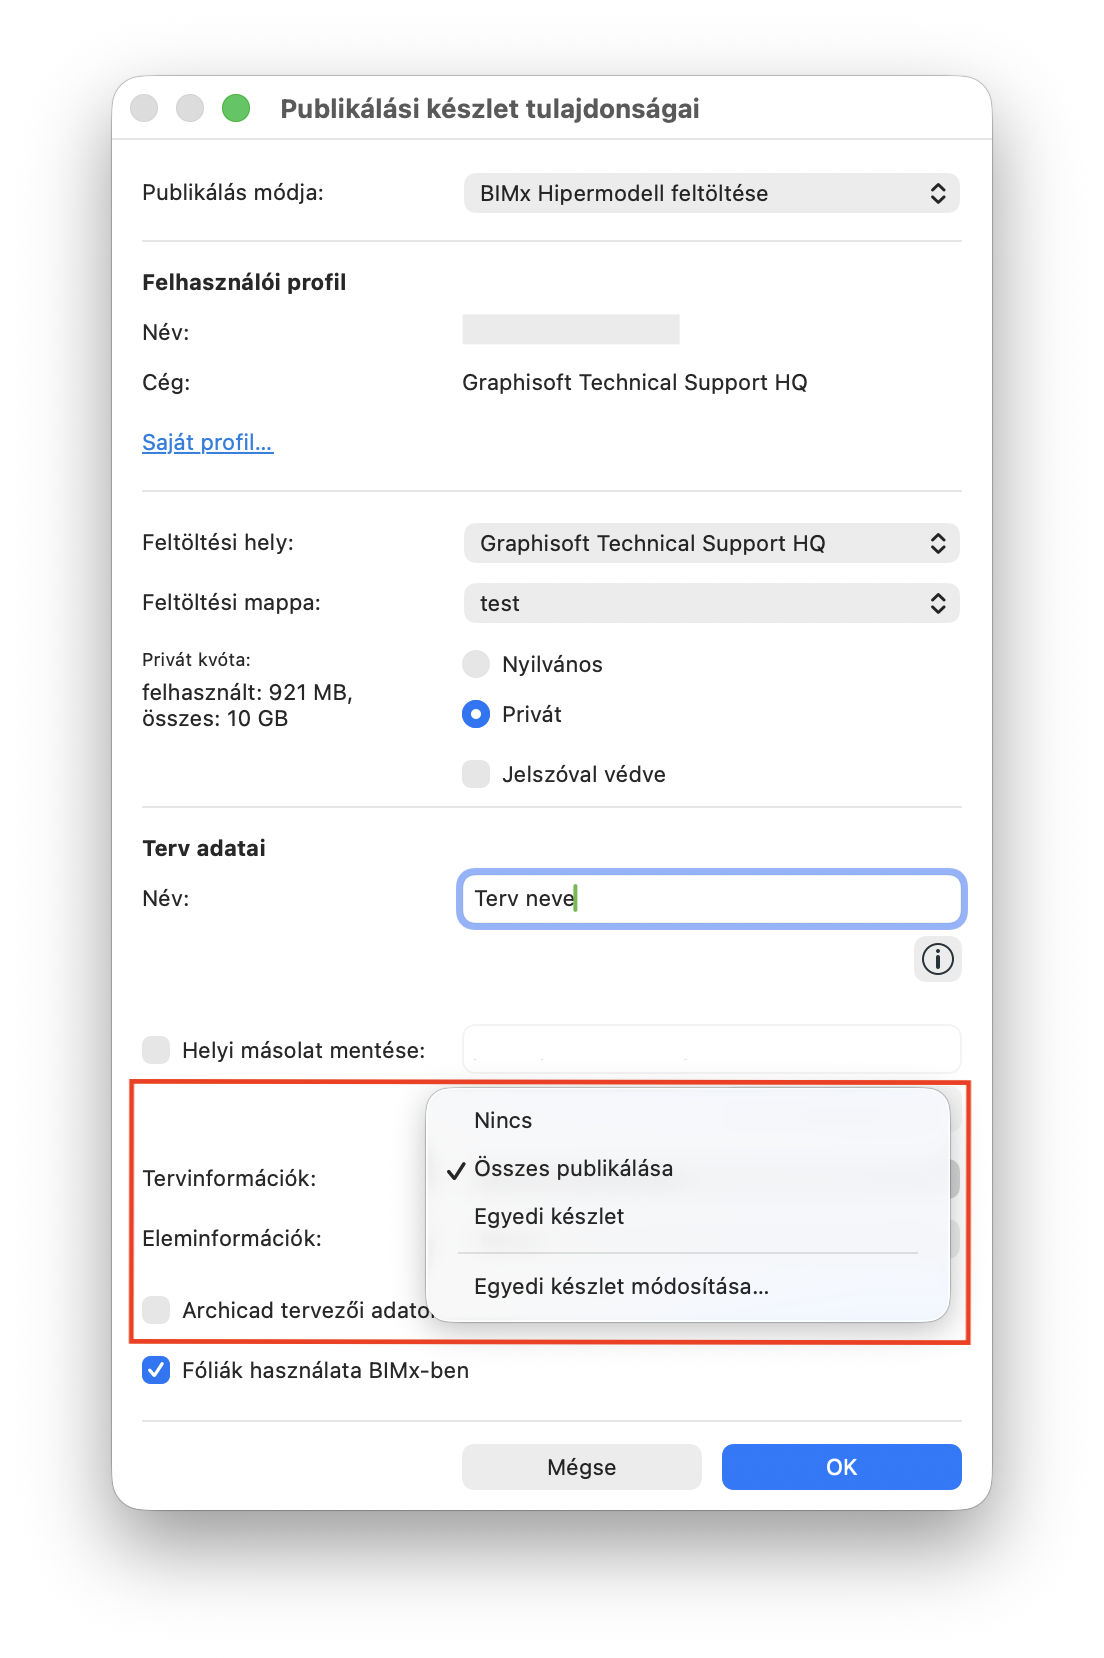This screenshot has height=1658, width=1104.
Task: Select the Nyilvános radio button
Action: click(x=476, y=664)
